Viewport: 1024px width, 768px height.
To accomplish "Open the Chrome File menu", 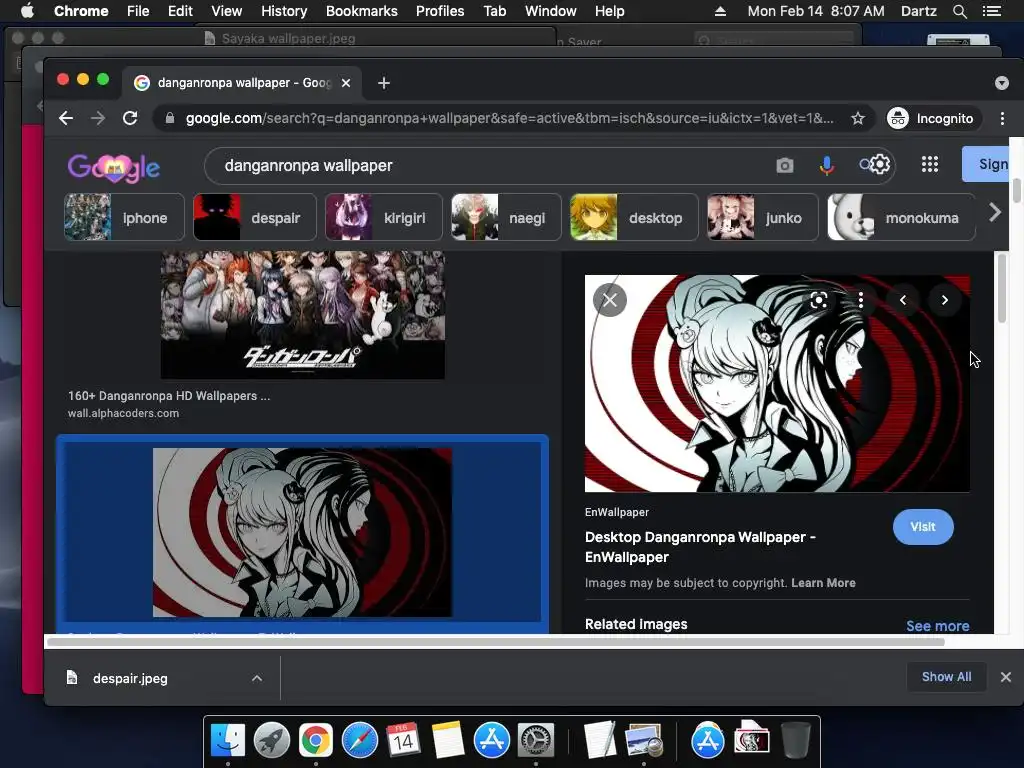I will click(138, 11).
